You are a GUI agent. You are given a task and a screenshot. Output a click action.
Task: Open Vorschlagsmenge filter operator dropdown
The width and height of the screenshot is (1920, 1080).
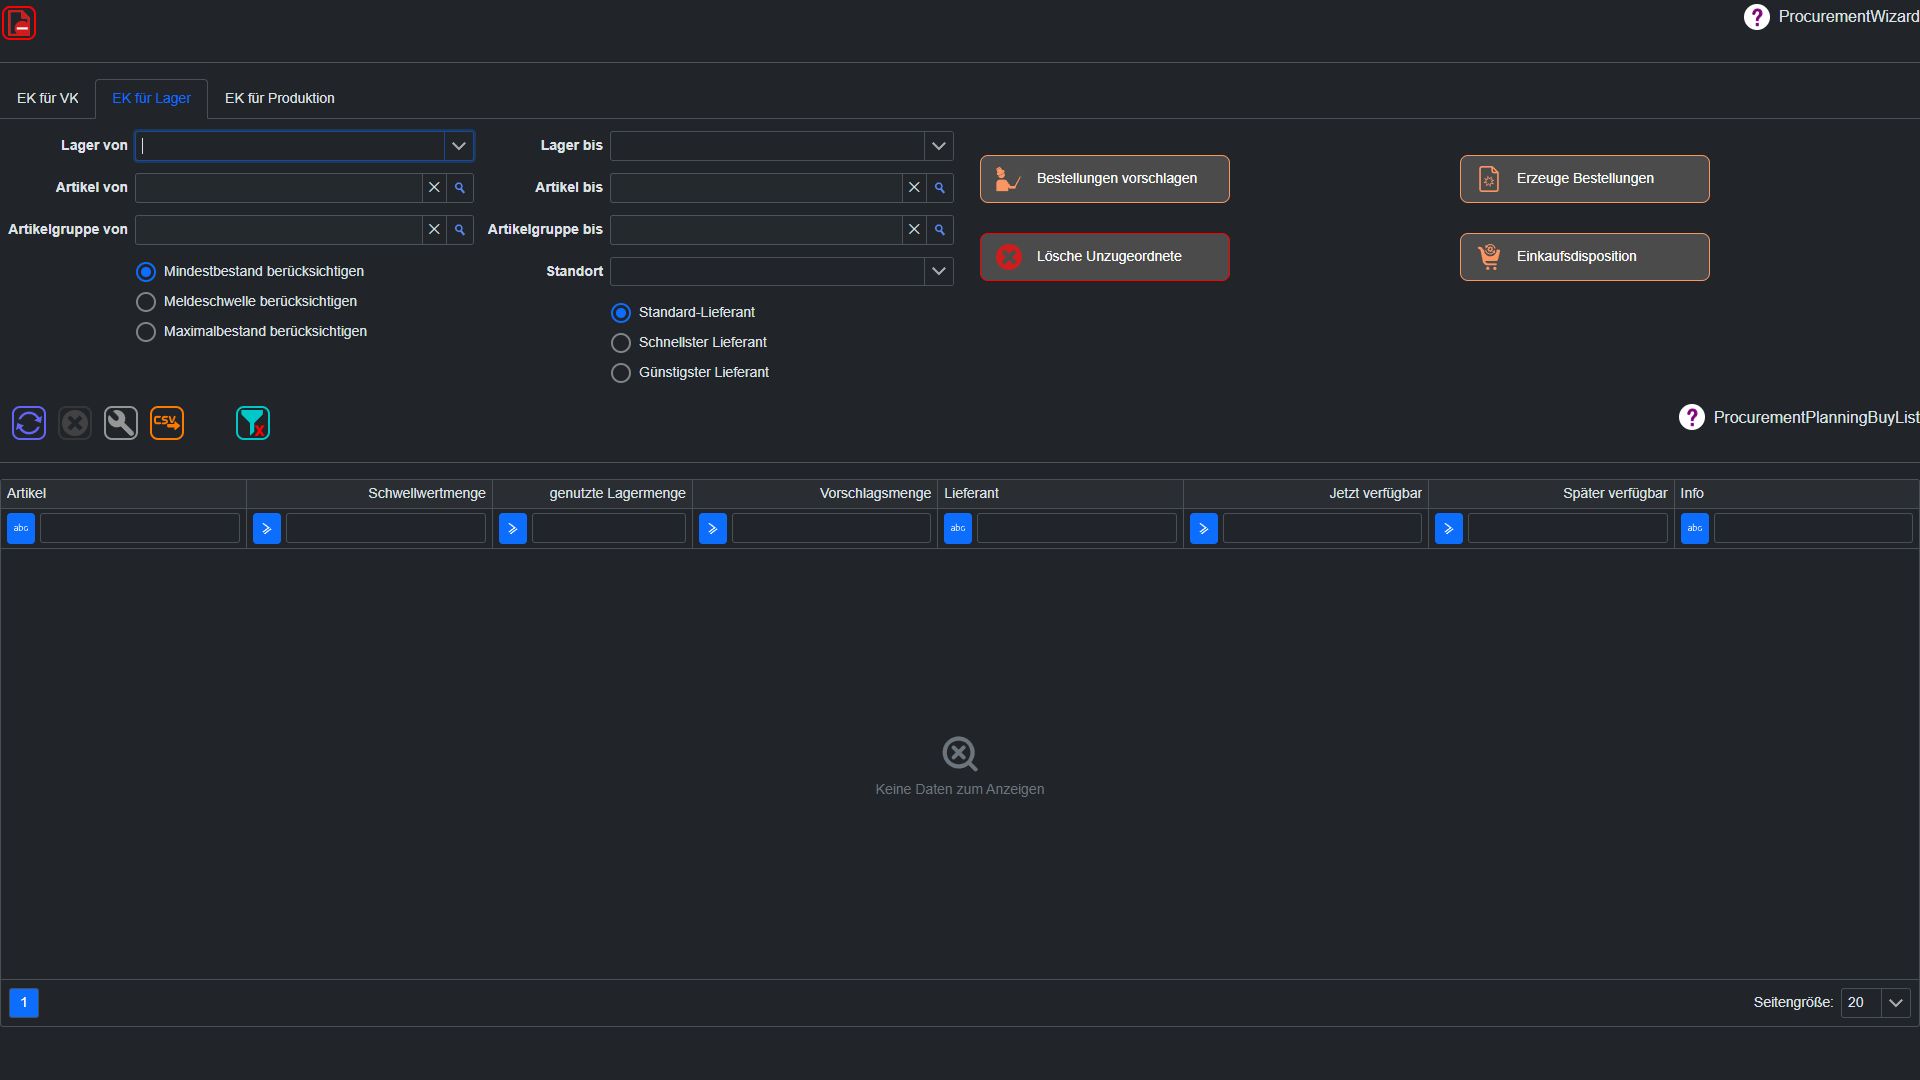click(713, 528)
